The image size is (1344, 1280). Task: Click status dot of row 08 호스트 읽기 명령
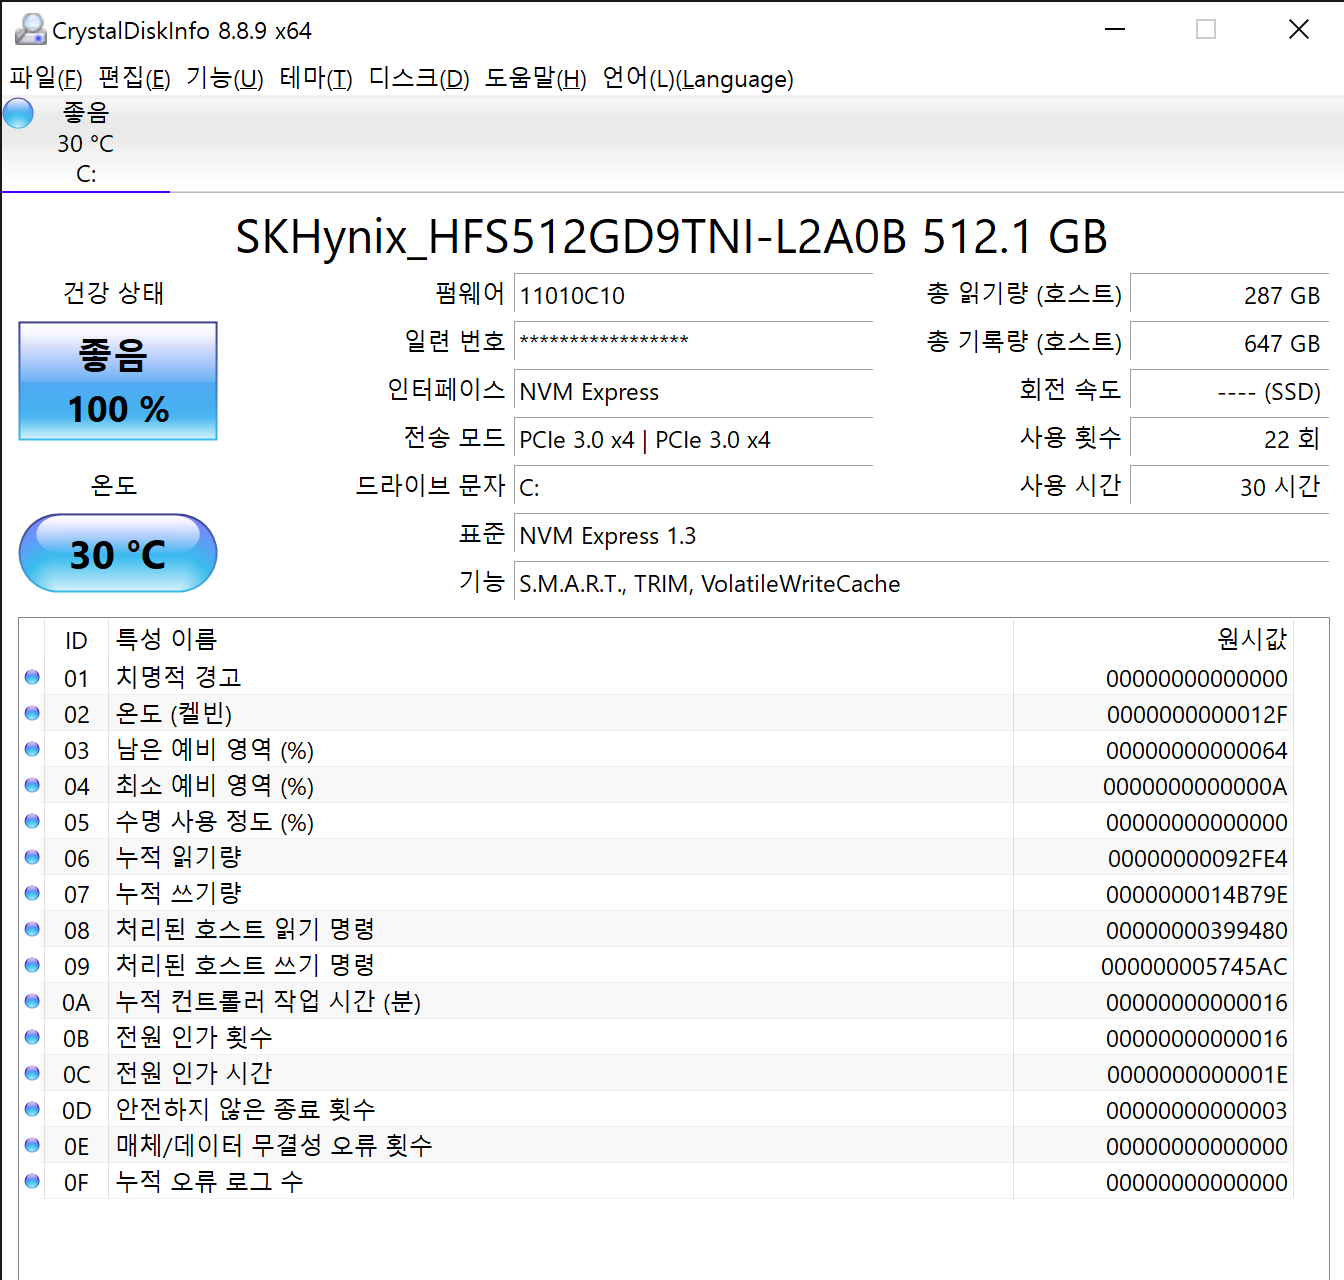pos(32,929)
